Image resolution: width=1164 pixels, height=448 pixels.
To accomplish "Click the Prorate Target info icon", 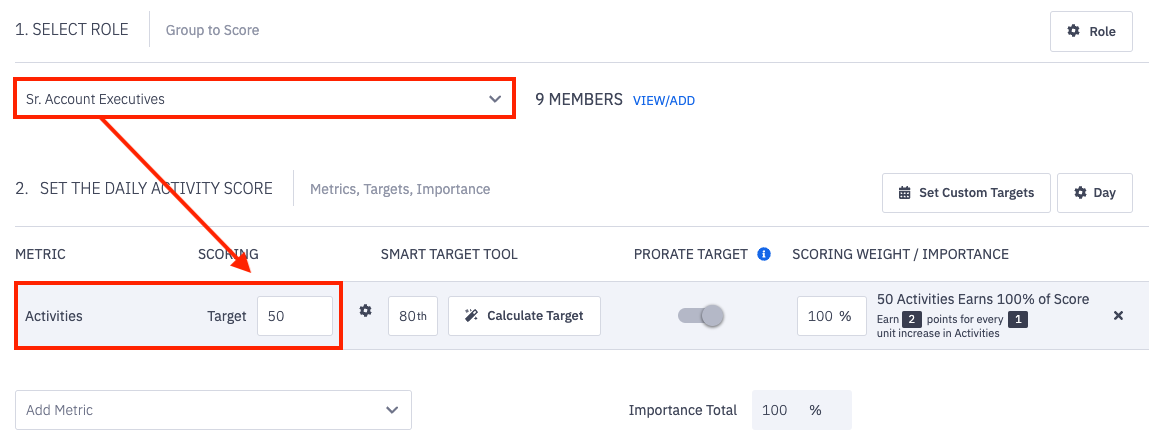I will [x=764, y=254].
